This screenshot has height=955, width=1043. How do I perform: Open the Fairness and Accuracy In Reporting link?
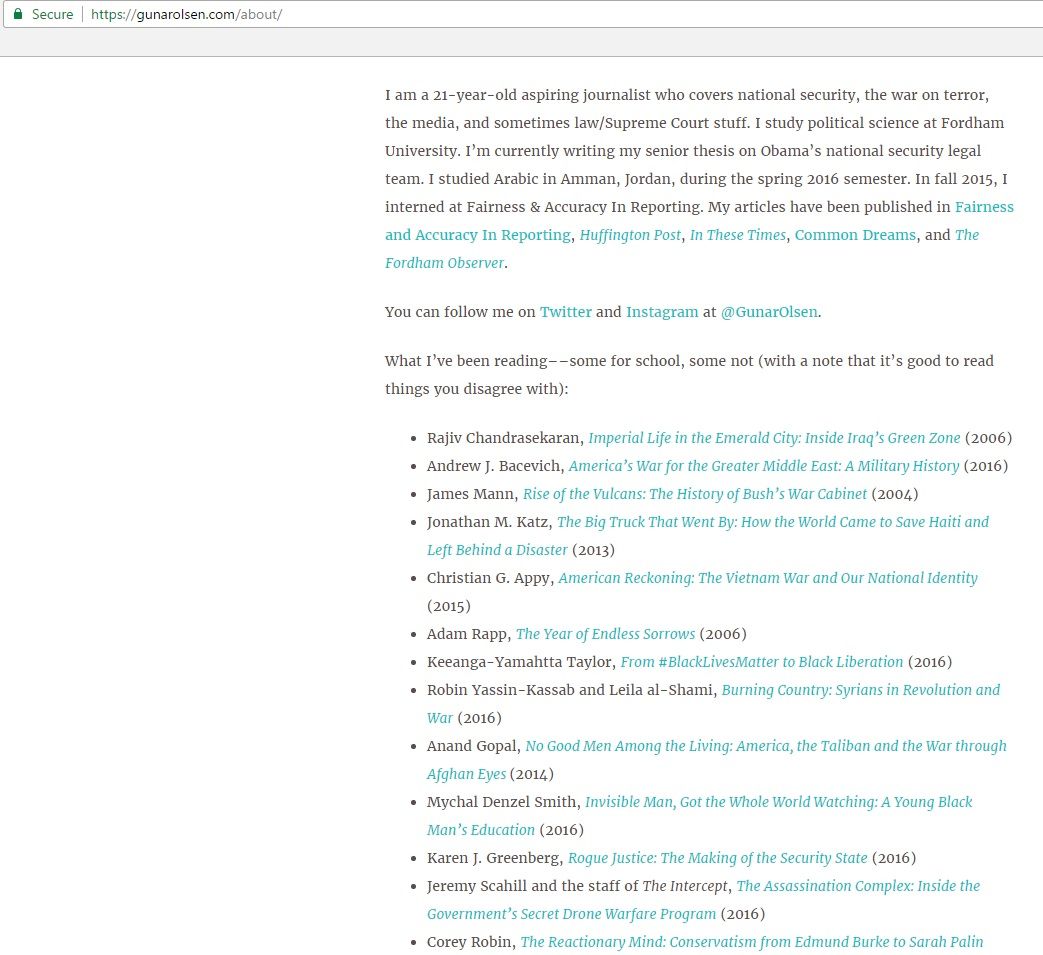[x=983, y=207]
